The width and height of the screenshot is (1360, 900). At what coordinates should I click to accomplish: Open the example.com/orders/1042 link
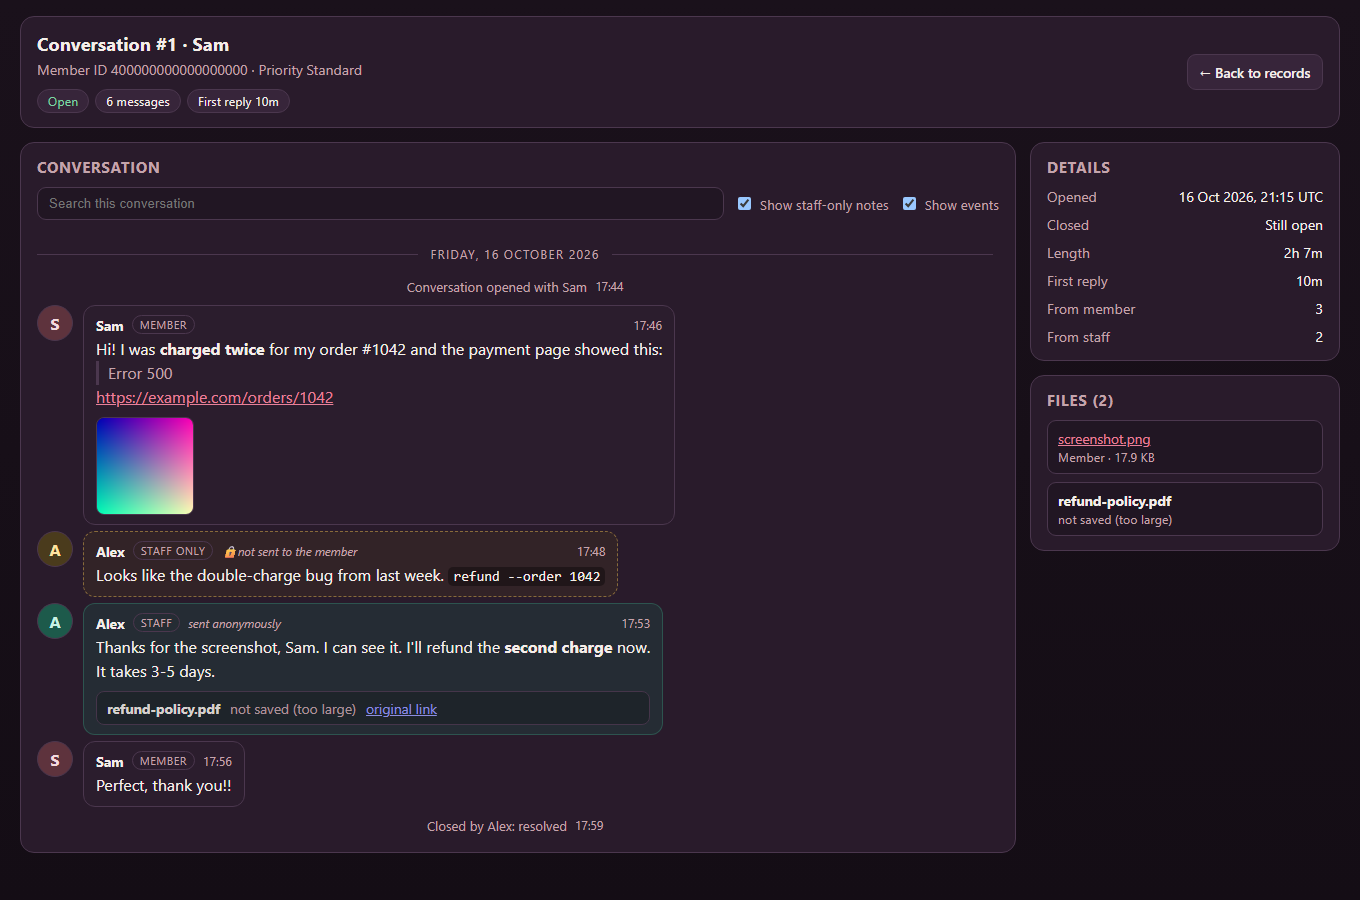pyautogui.click(x=215, y=397)
